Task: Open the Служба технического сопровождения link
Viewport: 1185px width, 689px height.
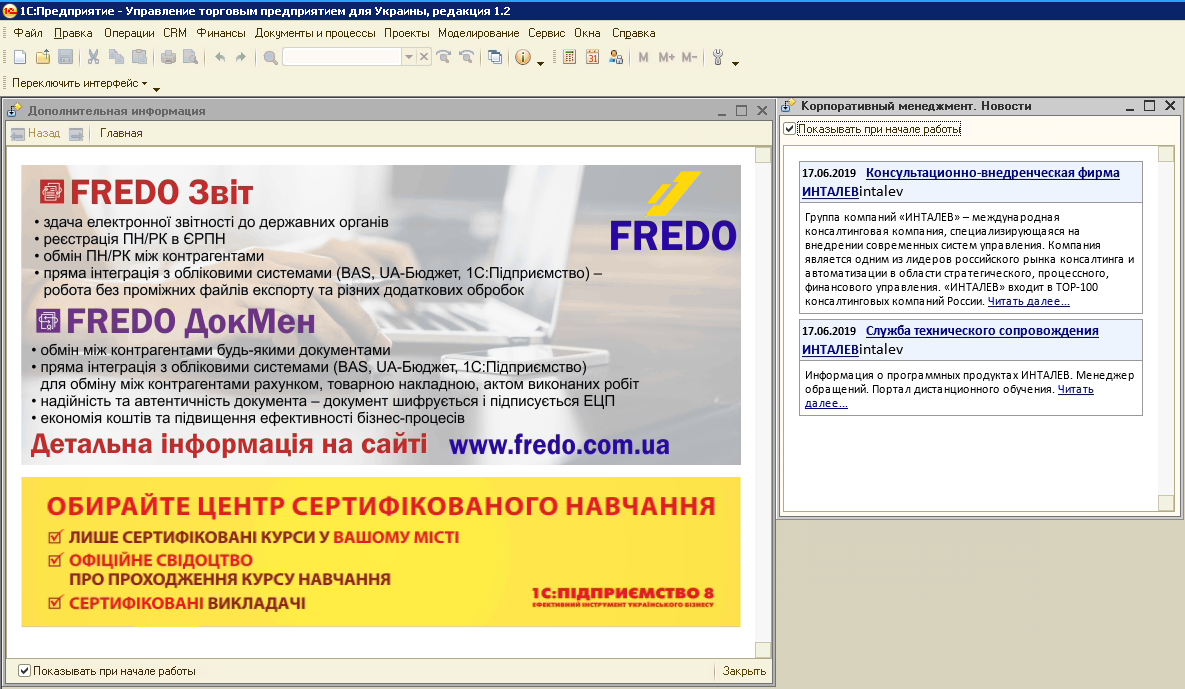Action: pyautogui.click(x=982, y=331)
